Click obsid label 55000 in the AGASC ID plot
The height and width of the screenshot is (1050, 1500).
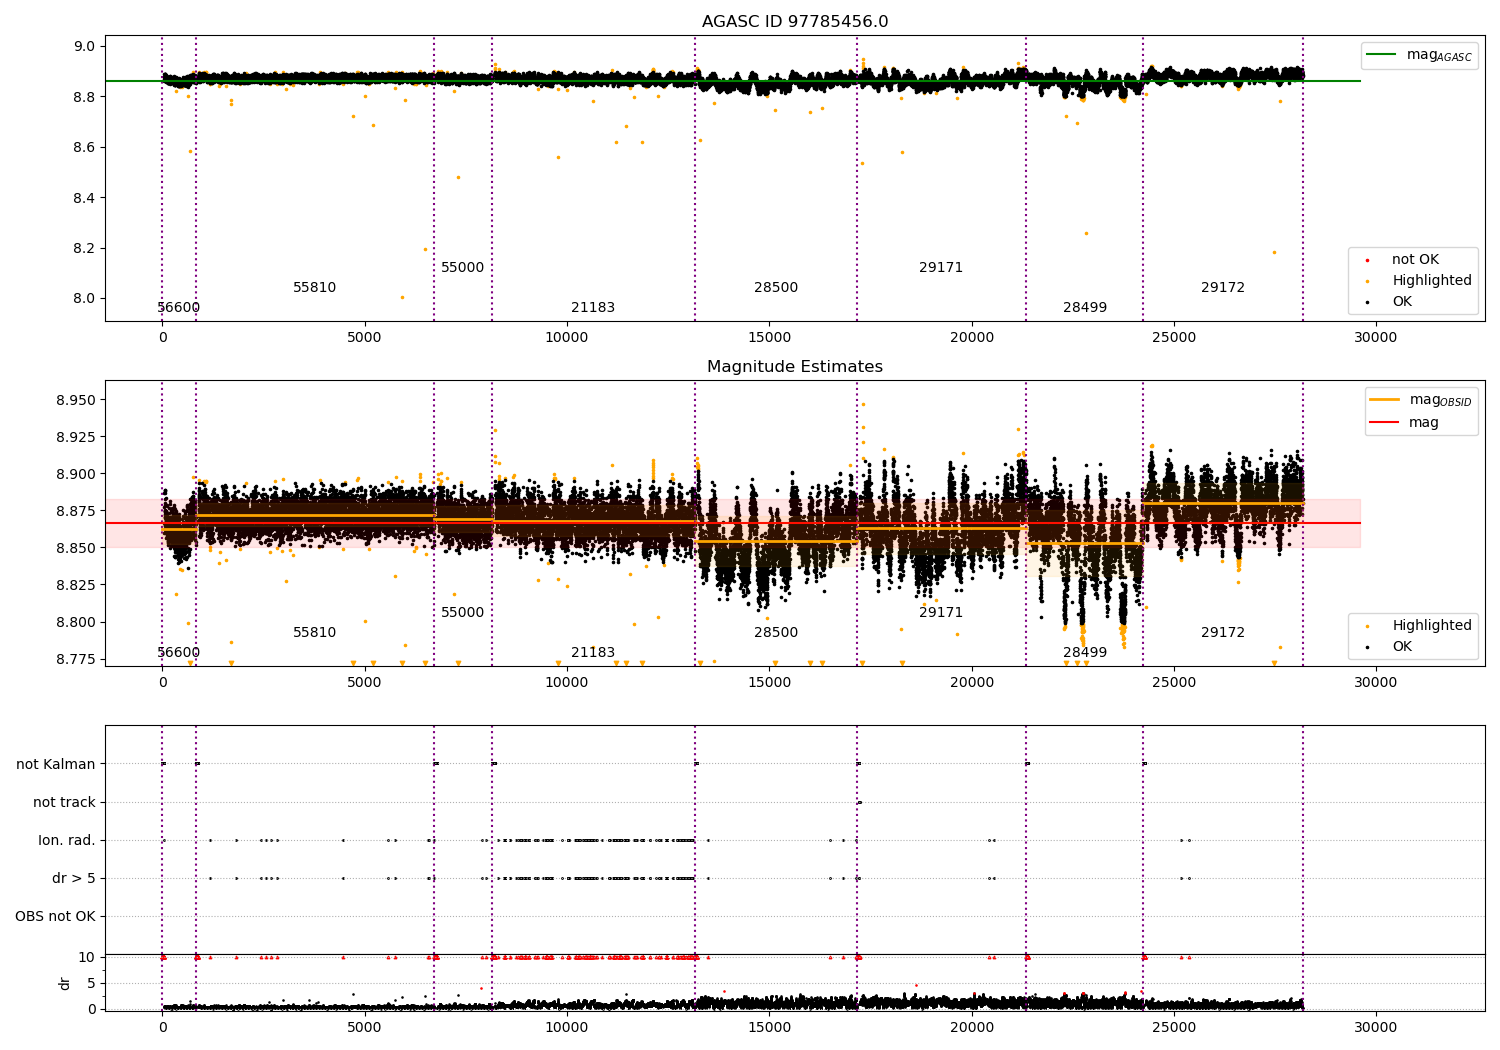(x=463, y=268)
